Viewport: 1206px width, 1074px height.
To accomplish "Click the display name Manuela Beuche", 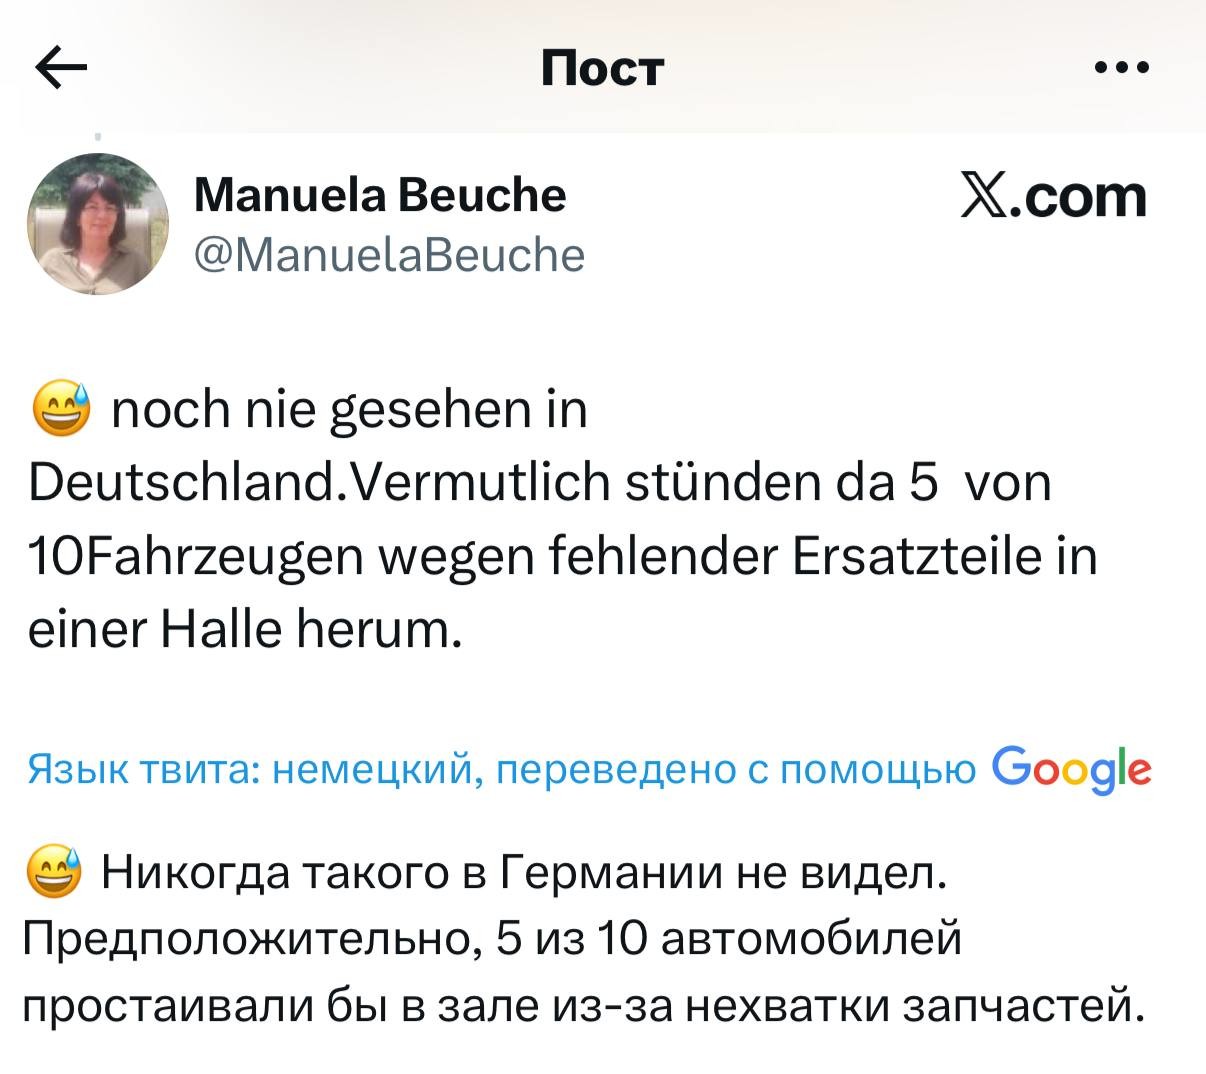I will pos(380,194).
